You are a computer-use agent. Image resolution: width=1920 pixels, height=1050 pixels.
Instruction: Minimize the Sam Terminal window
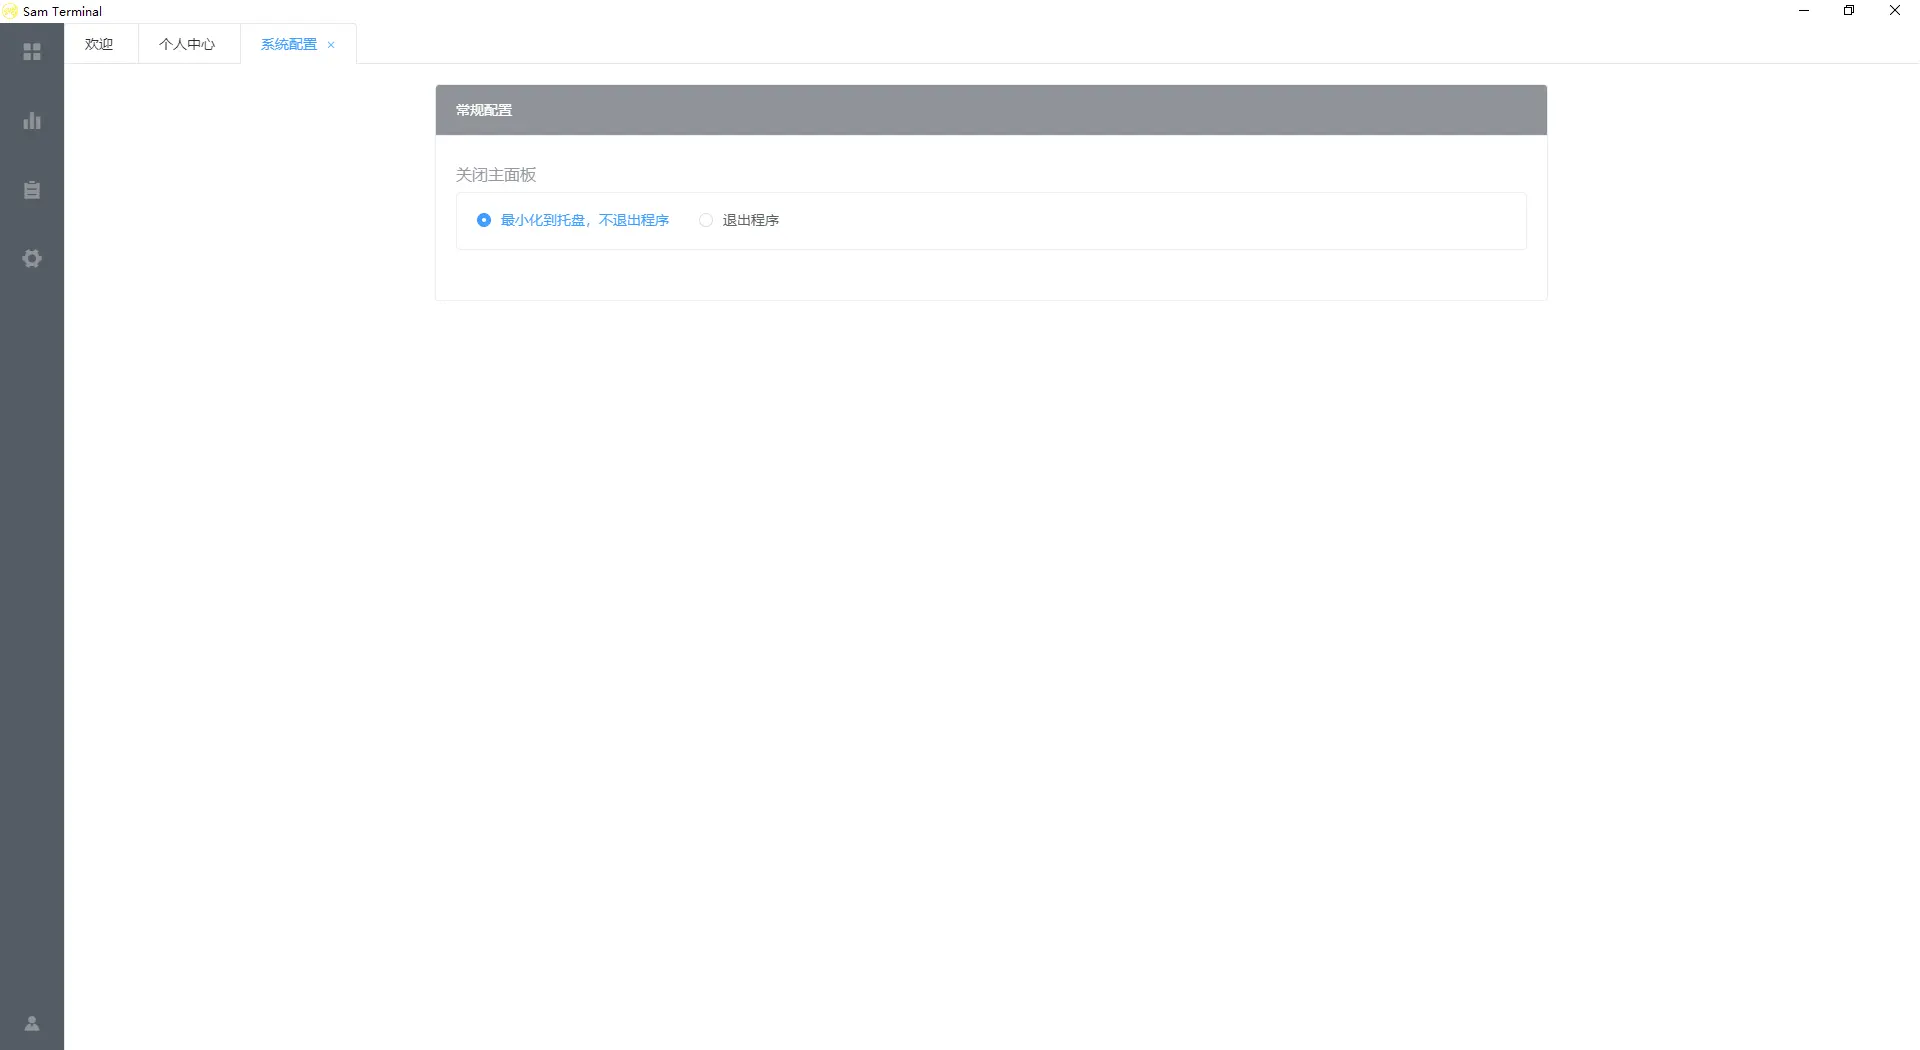[x=1804, y=11]
